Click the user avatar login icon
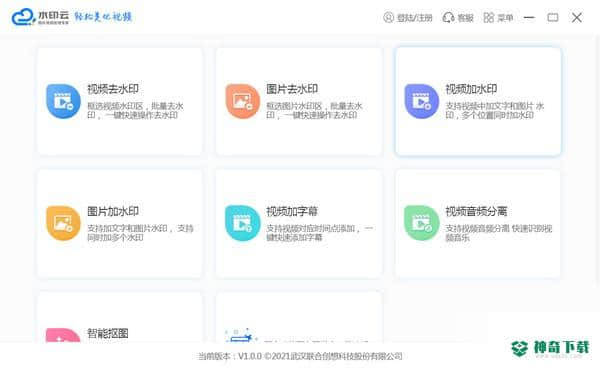The width and height of the screenshot is (600, 370). pyautogui.click(x=388, y=18)
